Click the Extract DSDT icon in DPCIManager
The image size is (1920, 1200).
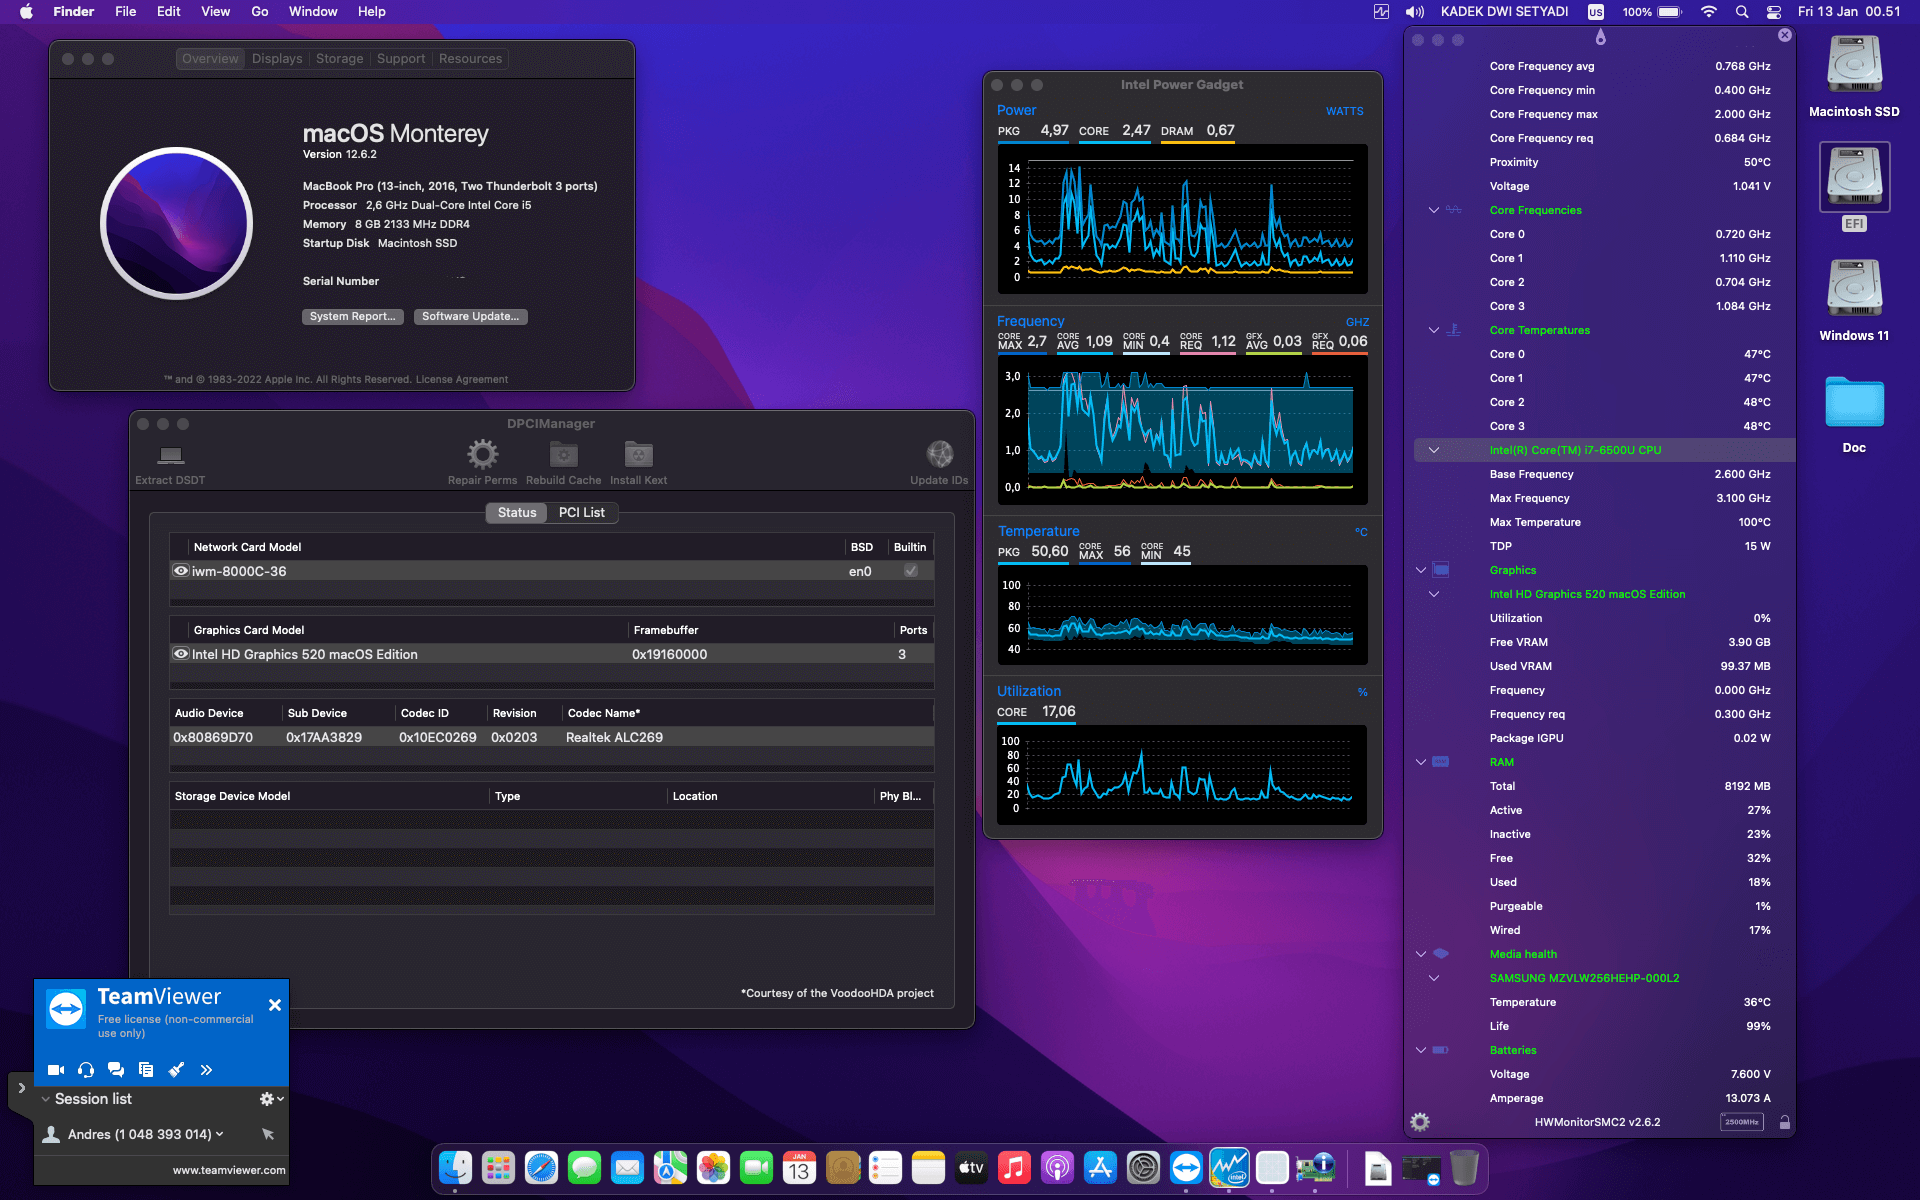[x=171, y=456]
